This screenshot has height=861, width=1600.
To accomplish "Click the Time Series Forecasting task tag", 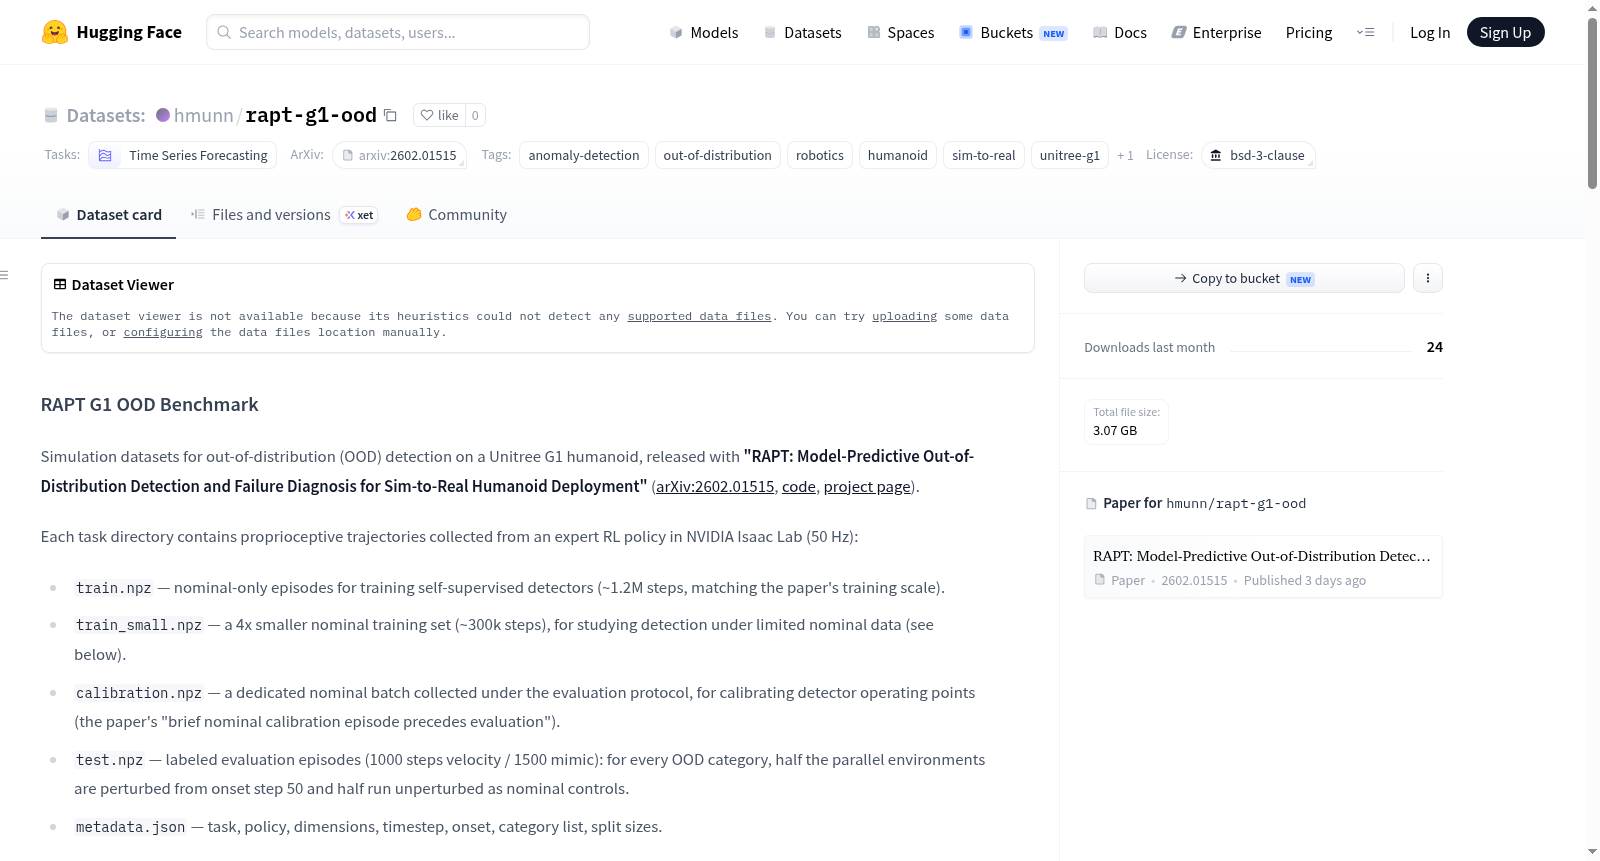I will (x=183, y=155).
